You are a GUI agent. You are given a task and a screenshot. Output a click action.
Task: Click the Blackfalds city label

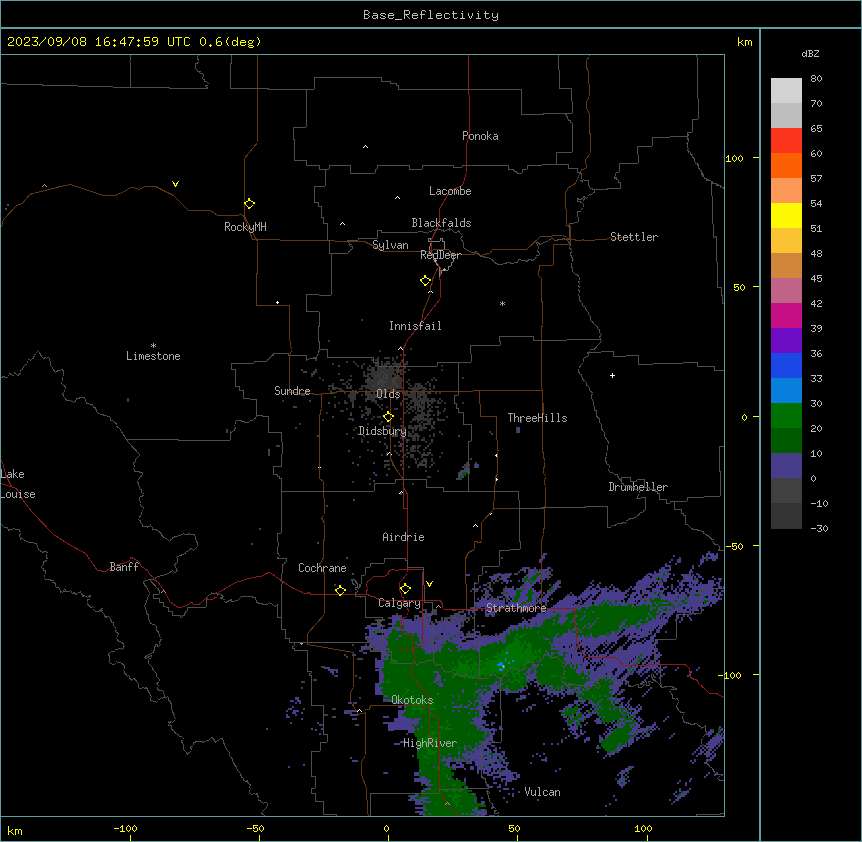point(441,223)
